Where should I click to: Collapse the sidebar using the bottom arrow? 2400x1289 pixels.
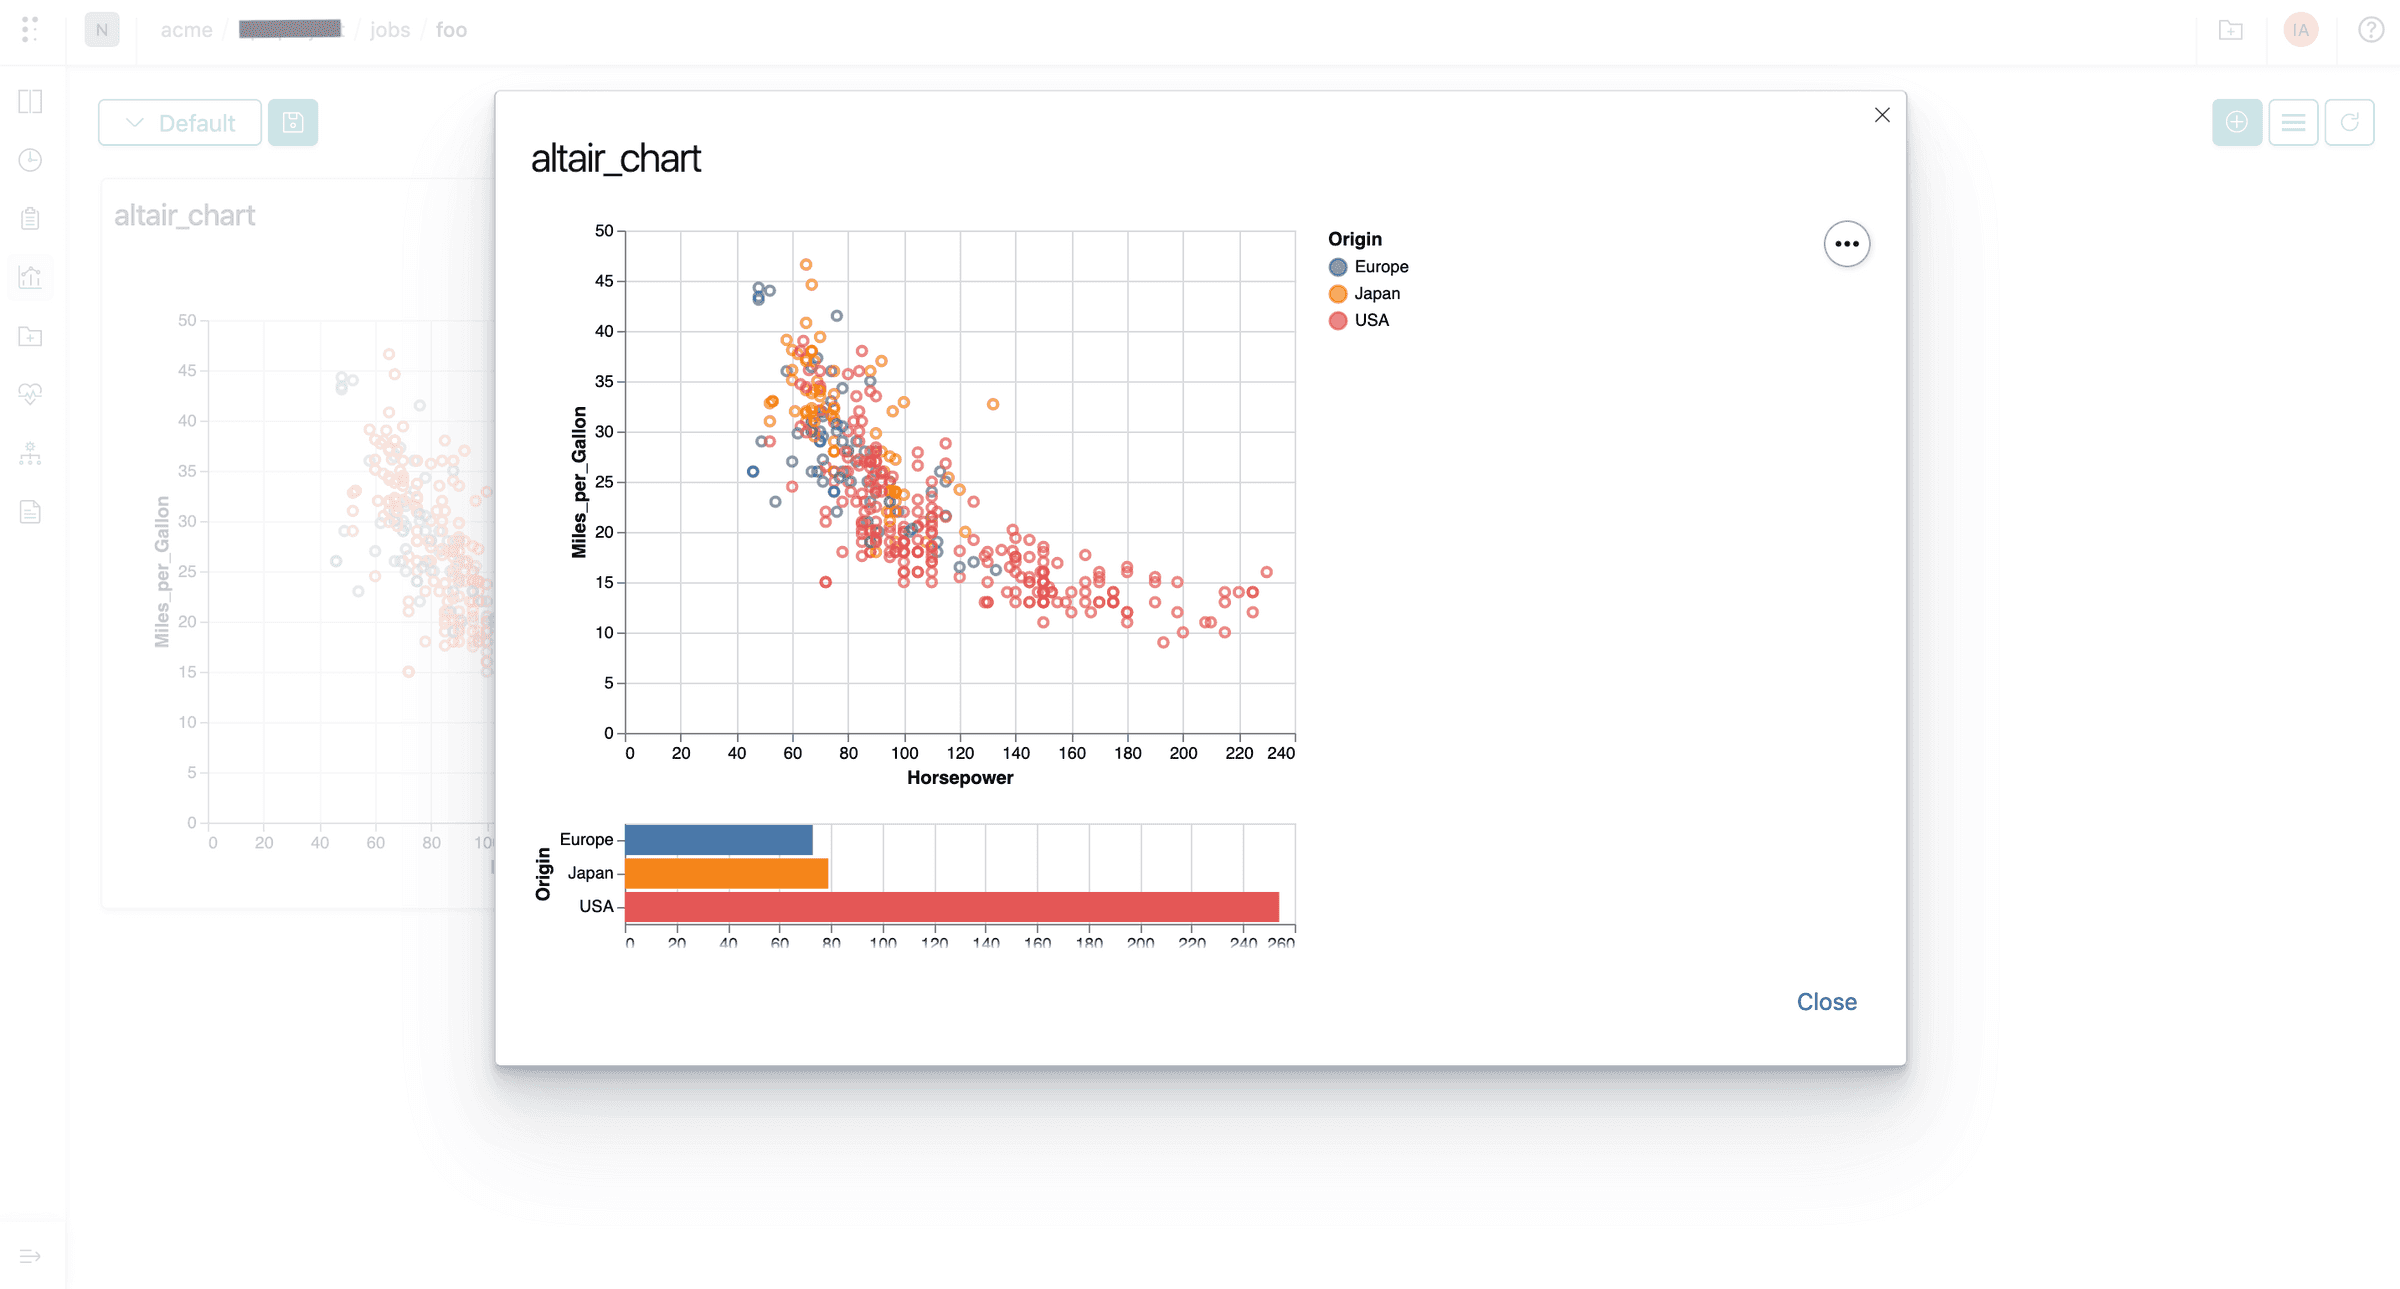click(30, 1256)
